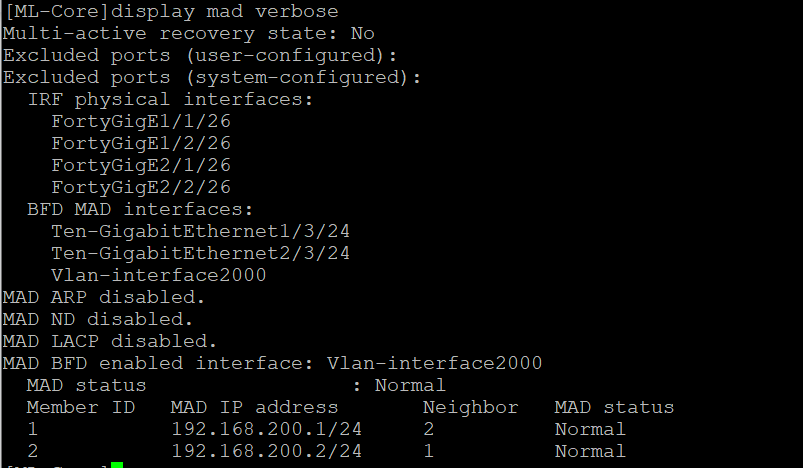Click Ten-GigabitEthernet1/3/24 text

pos(201,231)
